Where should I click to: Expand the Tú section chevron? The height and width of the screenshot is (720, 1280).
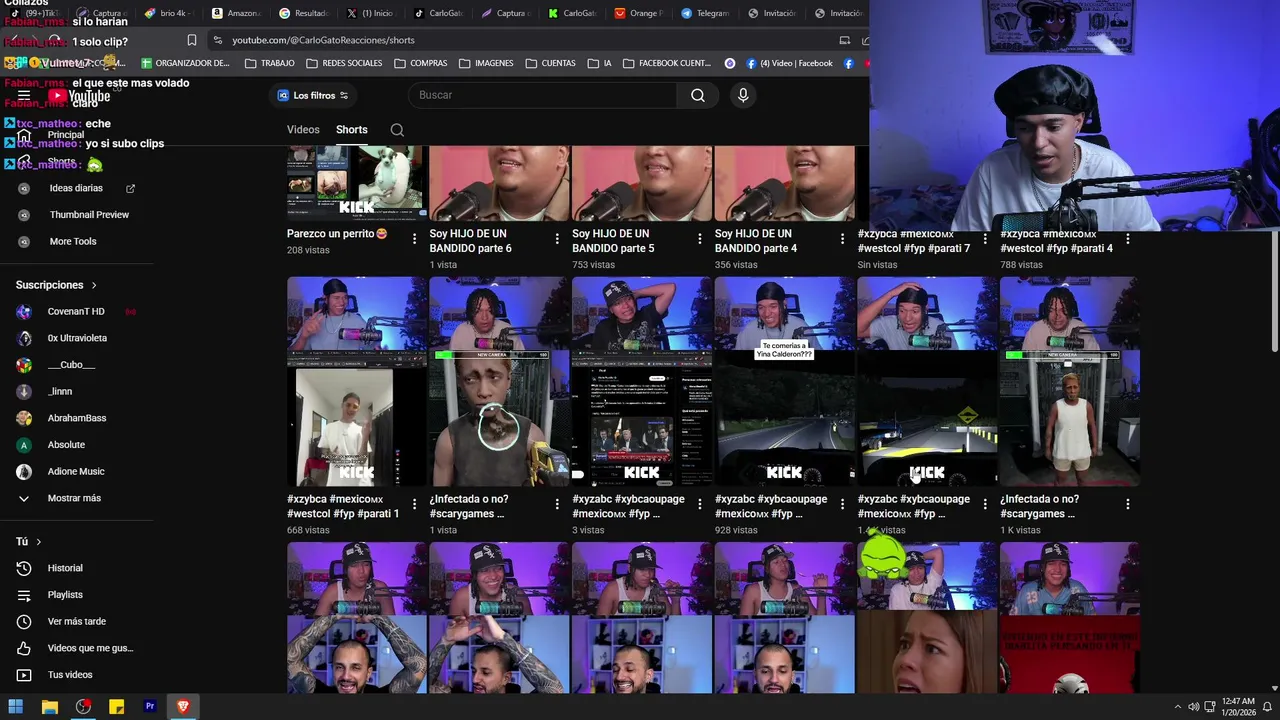click(x=39, y=542)
